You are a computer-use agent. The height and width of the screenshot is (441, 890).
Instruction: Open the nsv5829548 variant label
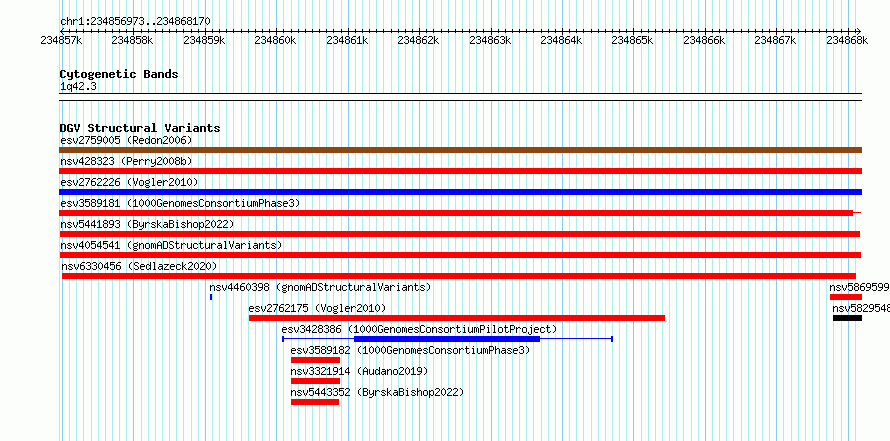click(861, 308)
